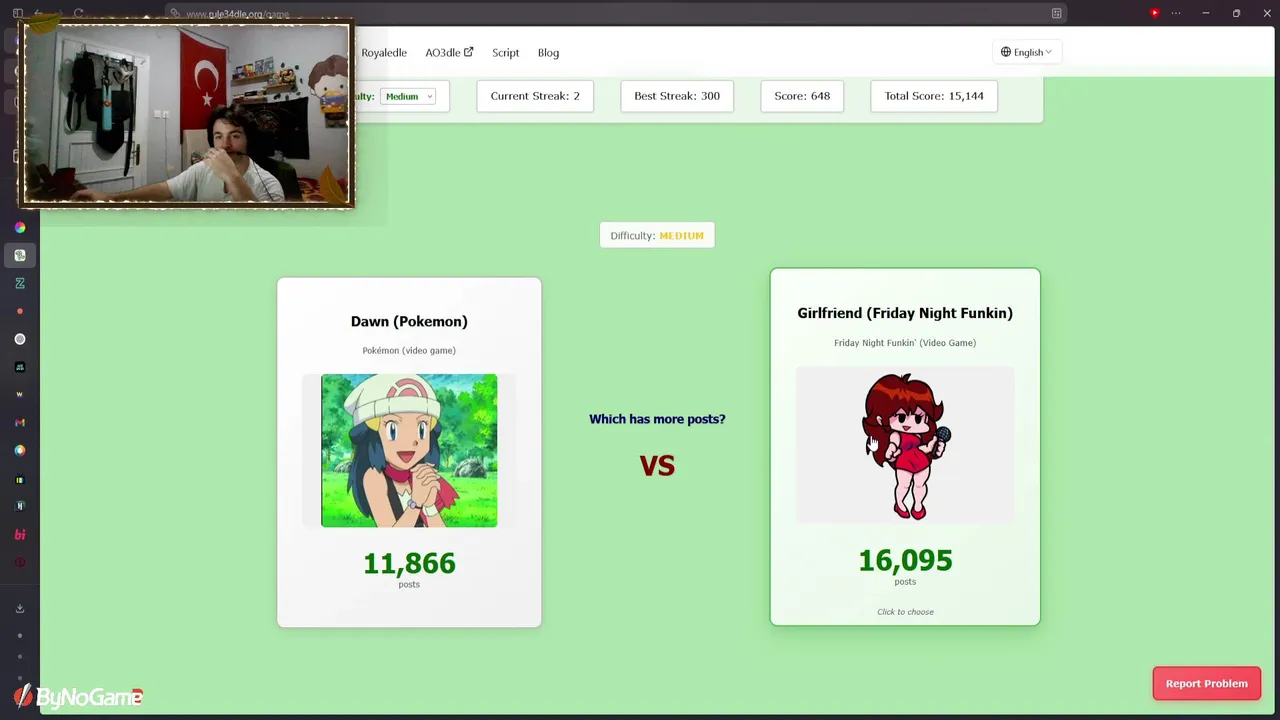Click the red circular Pinterest-like sidebar icon
Screen dimensions: 1280x720
click(19, 563)
